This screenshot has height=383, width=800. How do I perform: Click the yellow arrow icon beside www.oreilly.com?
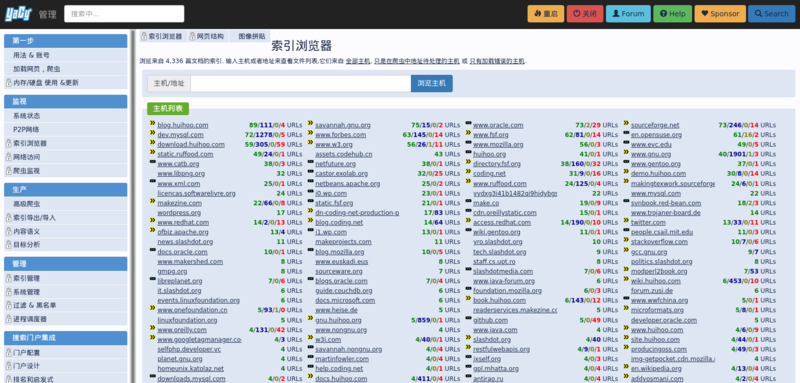153,328
